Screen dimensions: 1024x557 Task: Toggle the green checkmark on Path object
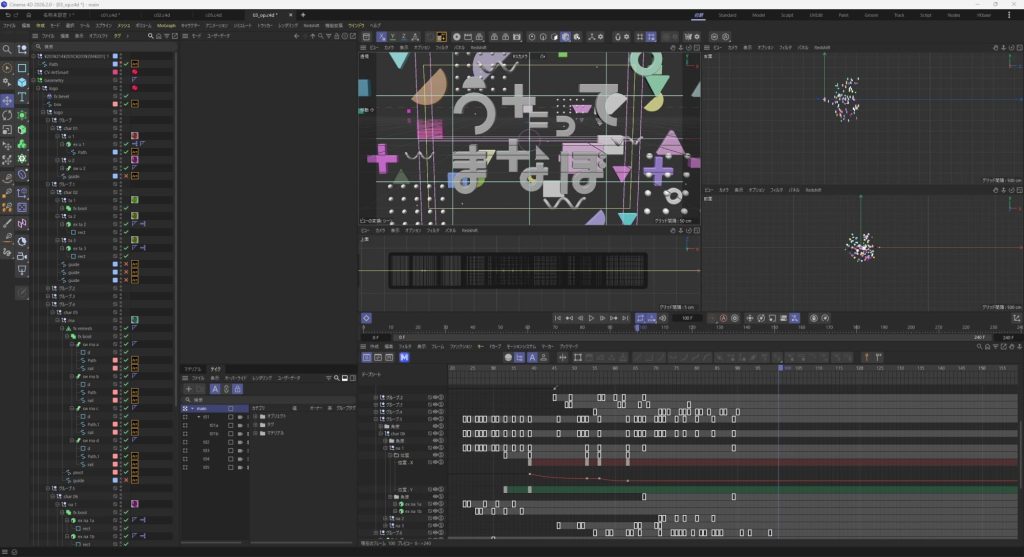[126, 64]
